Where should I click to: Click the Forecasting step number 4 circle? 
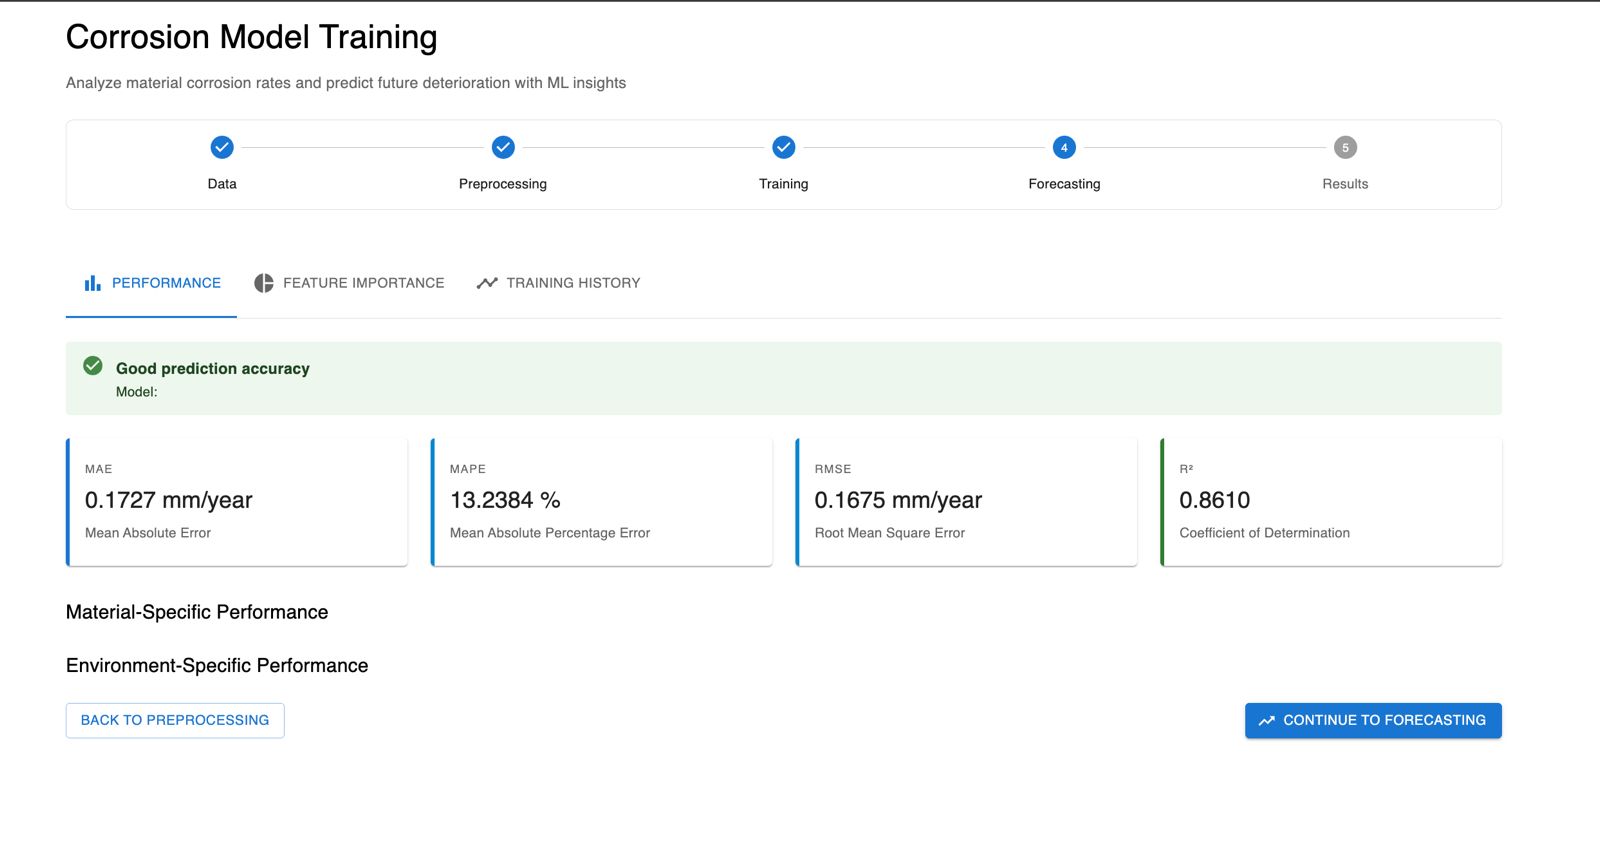coord(1064,148)
